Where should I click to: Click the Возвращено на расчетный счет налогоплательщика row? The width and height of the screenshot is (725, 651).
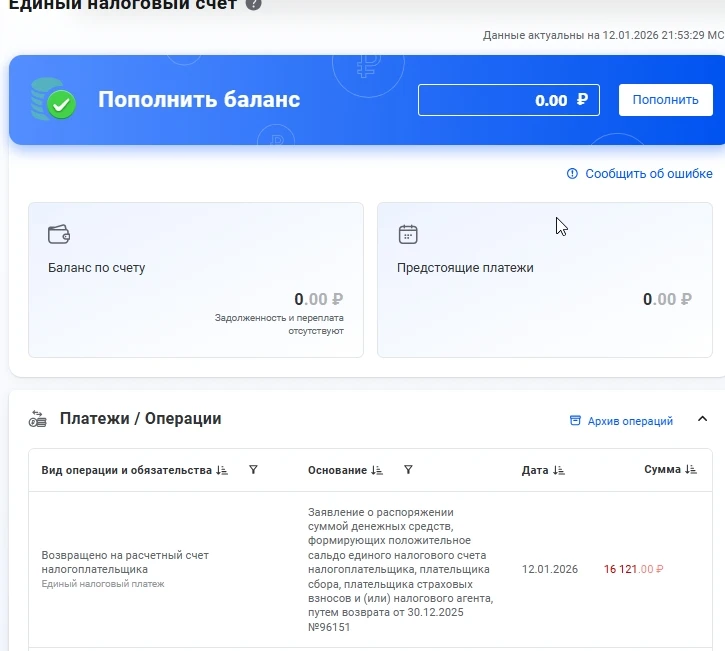(370, 569)
